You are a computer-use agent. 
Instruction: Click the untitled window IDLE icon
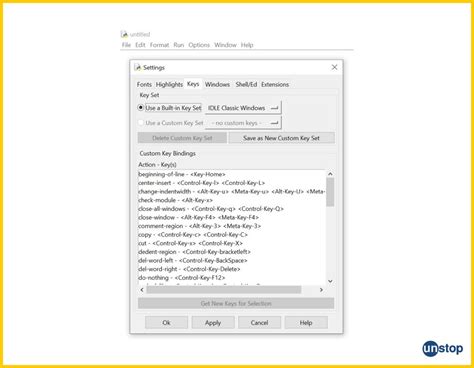[x=124, y=34]
